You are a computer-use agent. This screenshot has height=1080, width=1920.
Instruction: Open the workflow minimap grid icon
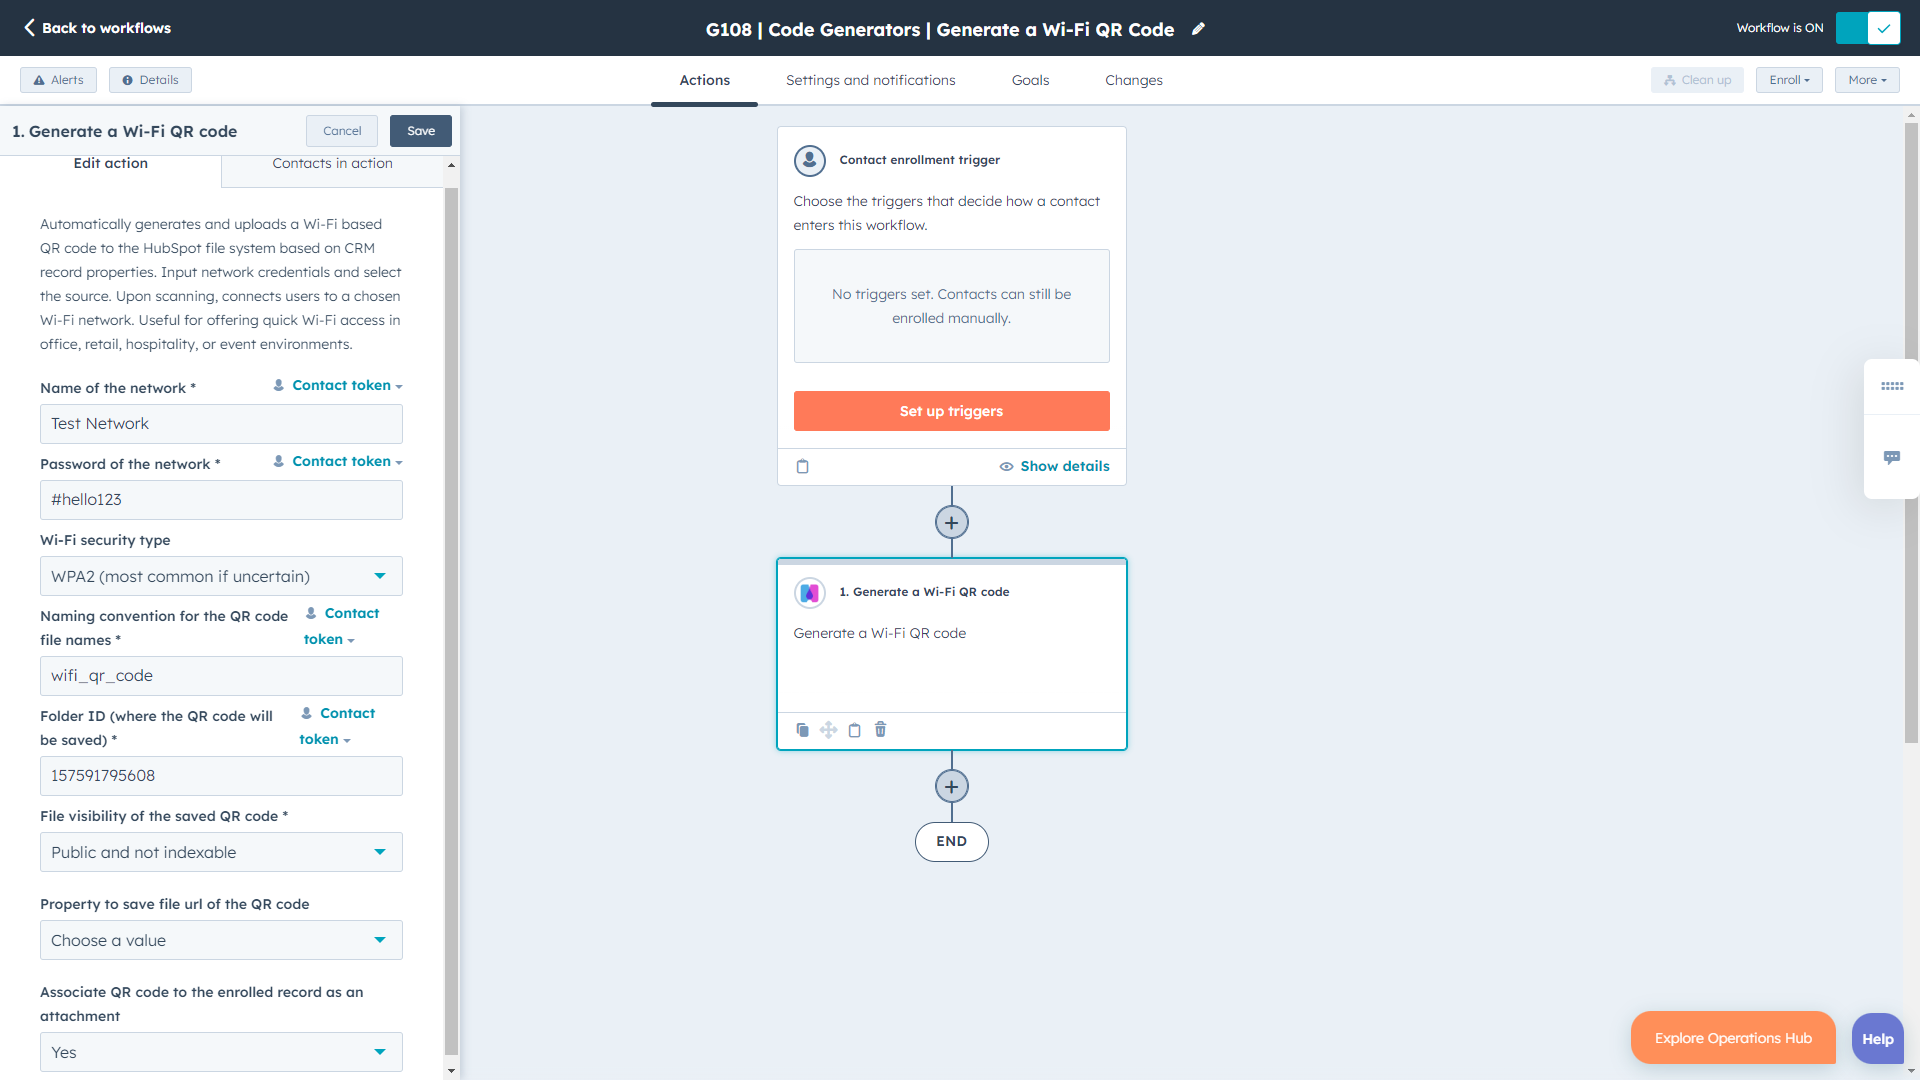tap(1893, 387)
